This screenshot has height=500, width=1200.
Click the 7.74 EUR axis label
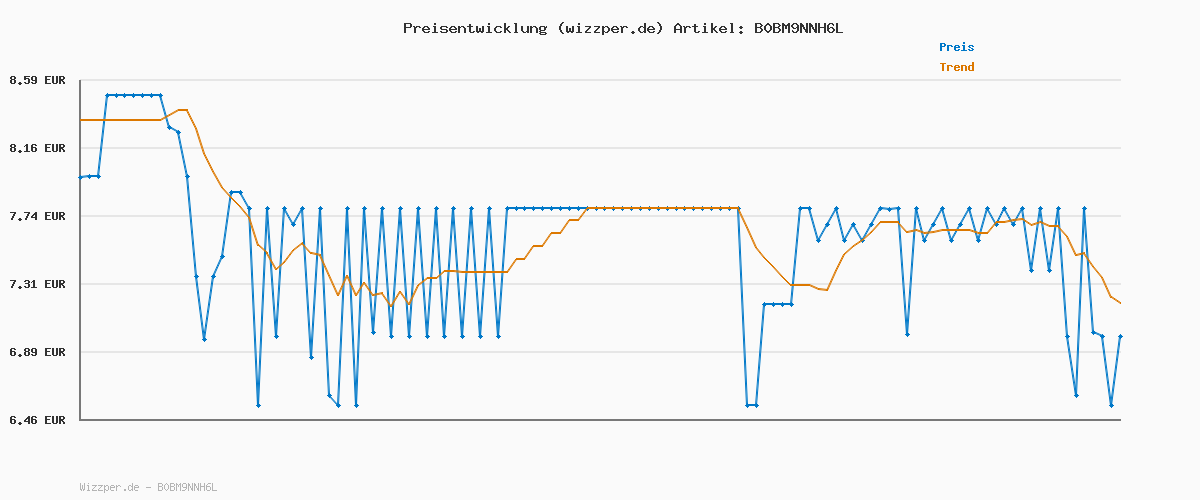pyautogui.click(x=37, y=216)
